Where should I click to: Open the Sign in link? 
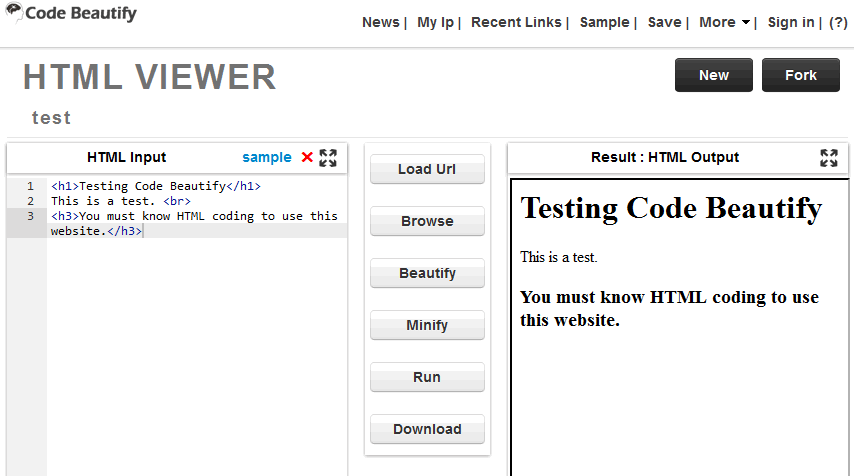click(x=791, y=22)
